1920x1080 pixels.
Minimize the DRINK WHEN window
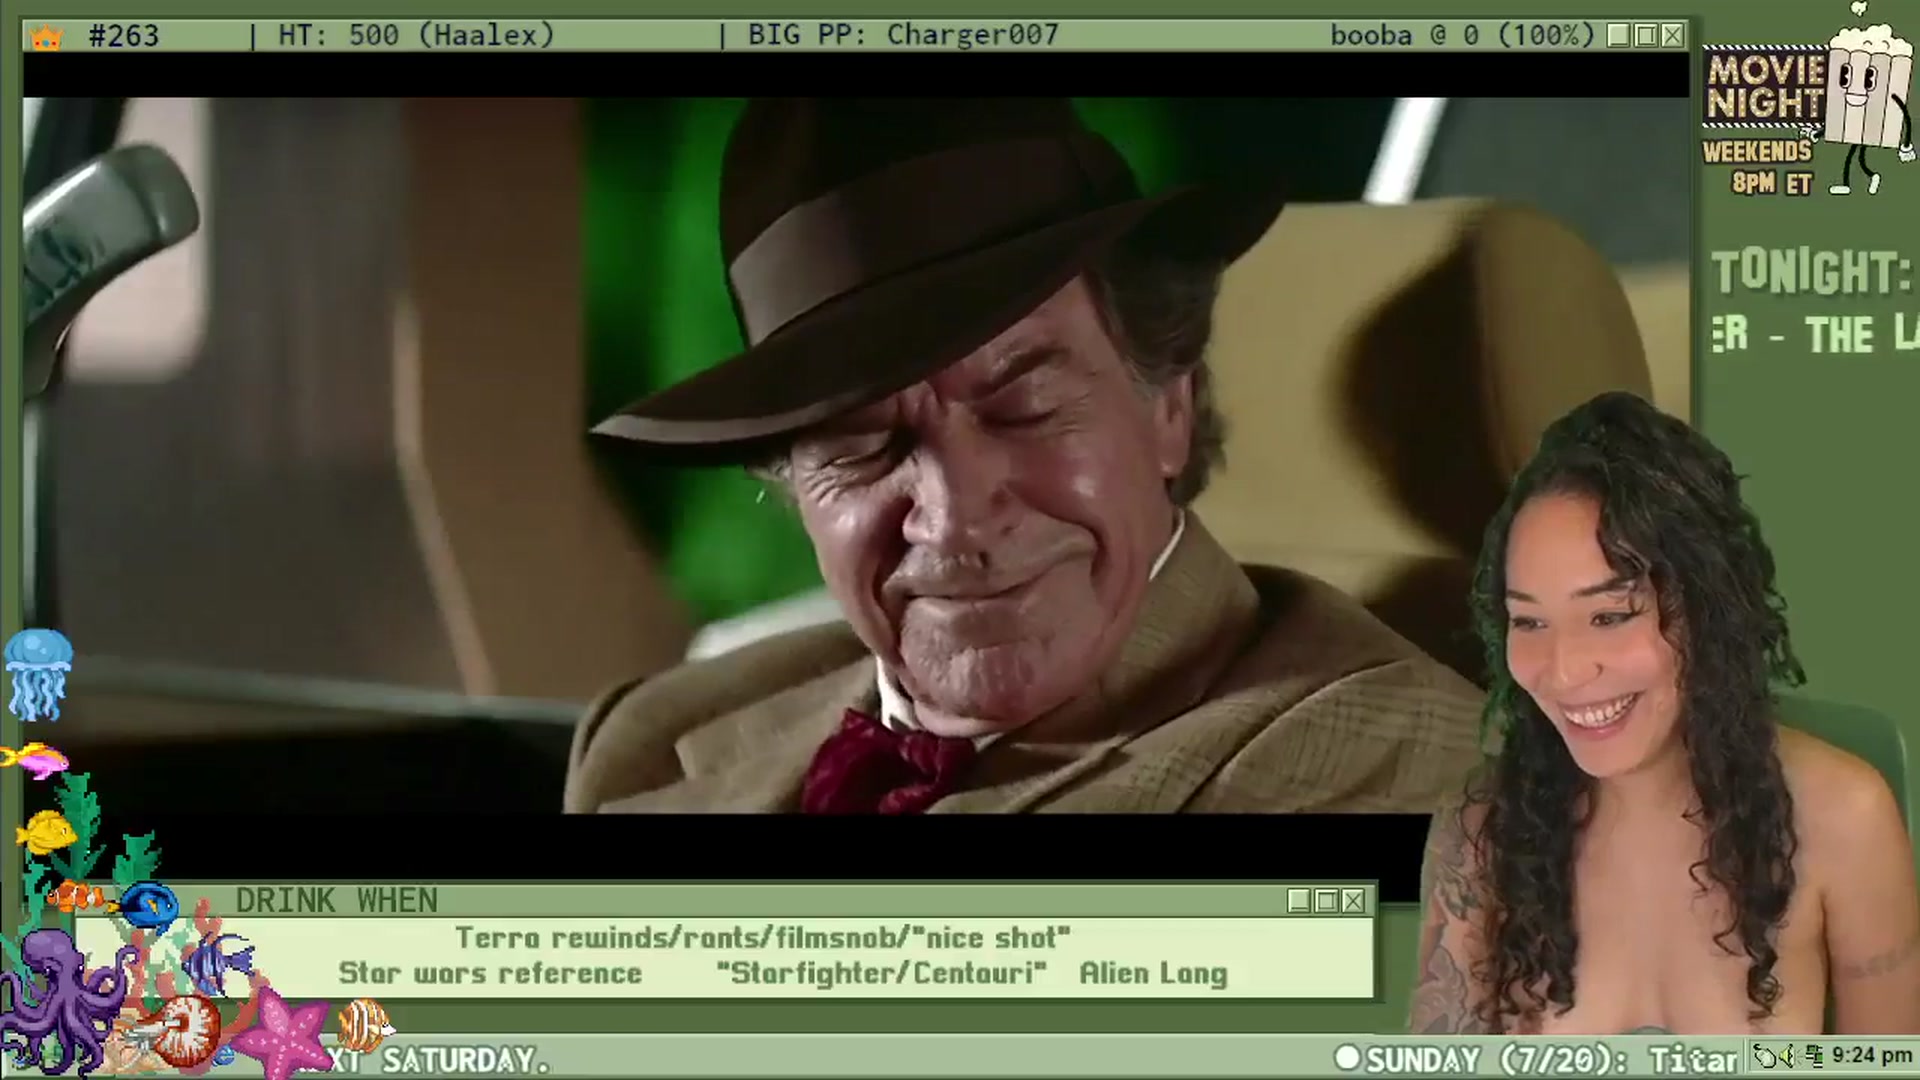click(1299, 901)
